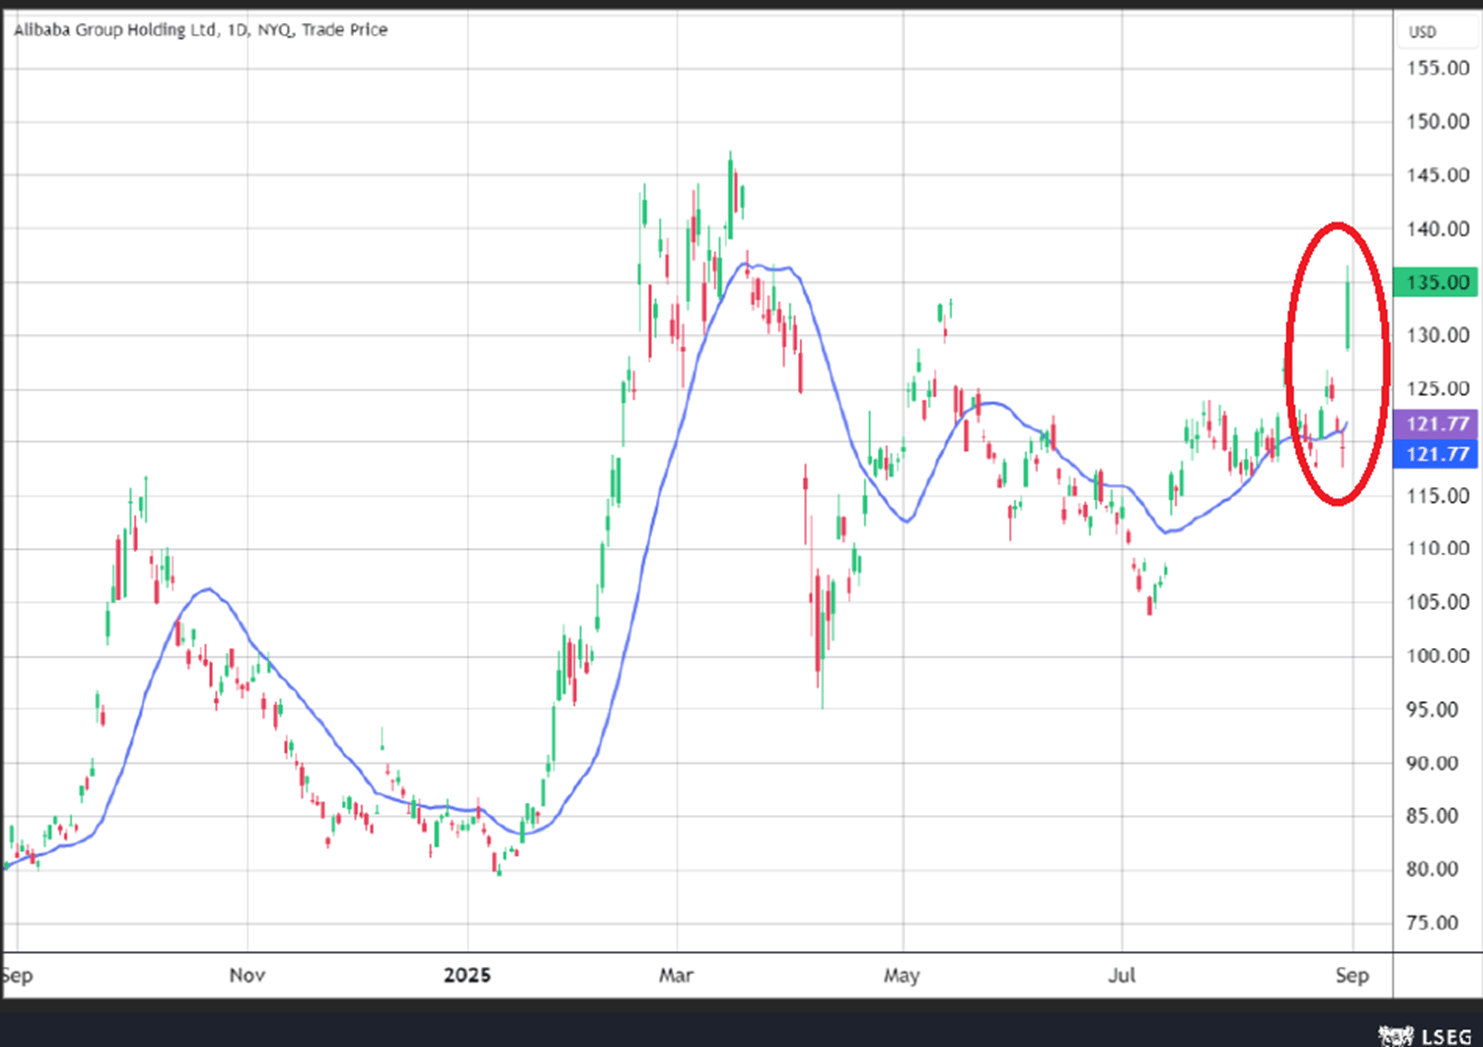Click the Nov date axis label
This screenshot has height=1047, width=1483.
coord(247,975)
